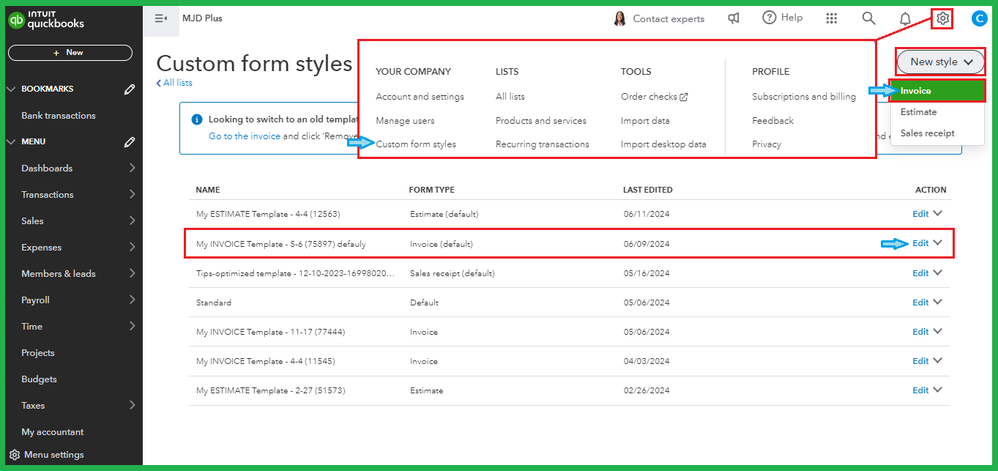The image size is (998, 471).
Task: Click the All lists back link
Action: coord(174,83)
